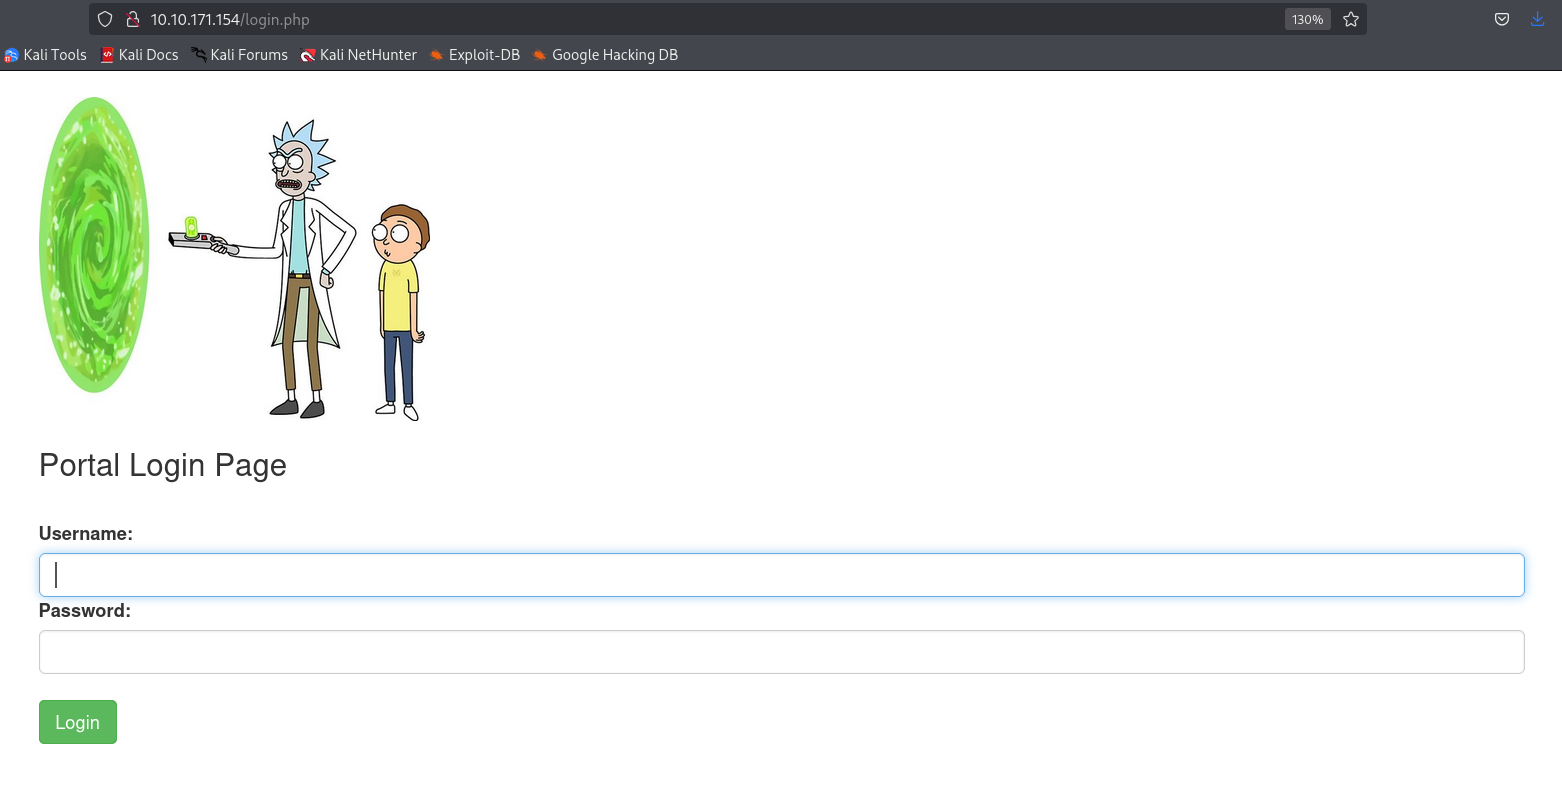This screenshot has height=793, width=1562.
Task: Click the Username input field
Action: (780, 574)
